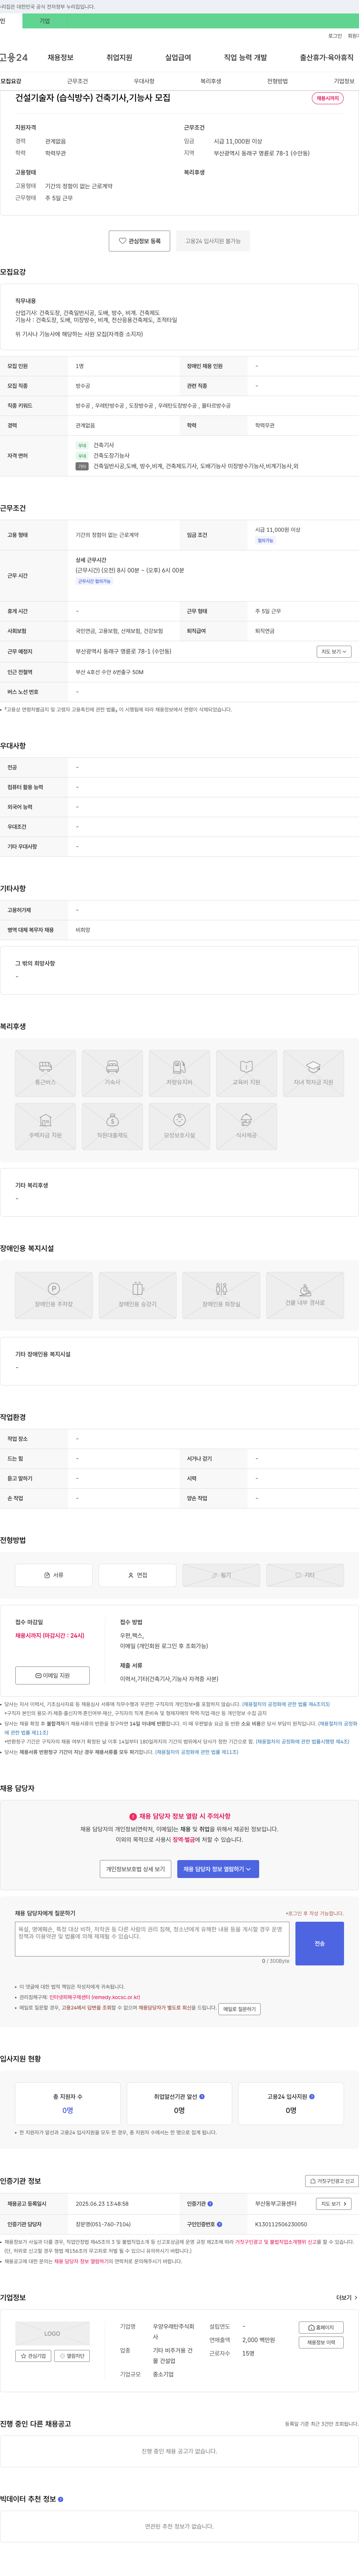Screen dimensions: 359x2576
Task: Click the 이메일 지원 button
Action: coord(52,1675)
